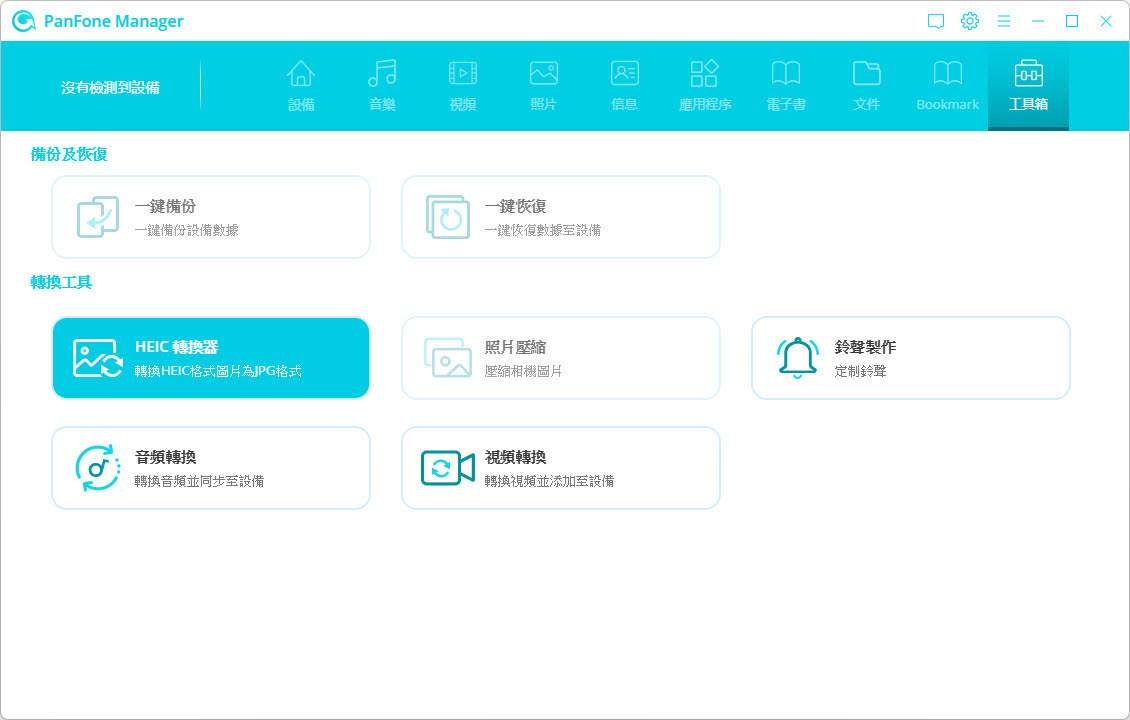Open settings gear in title bar
The width and height of the screenshot is (1130, 720).
click(970, 21)
